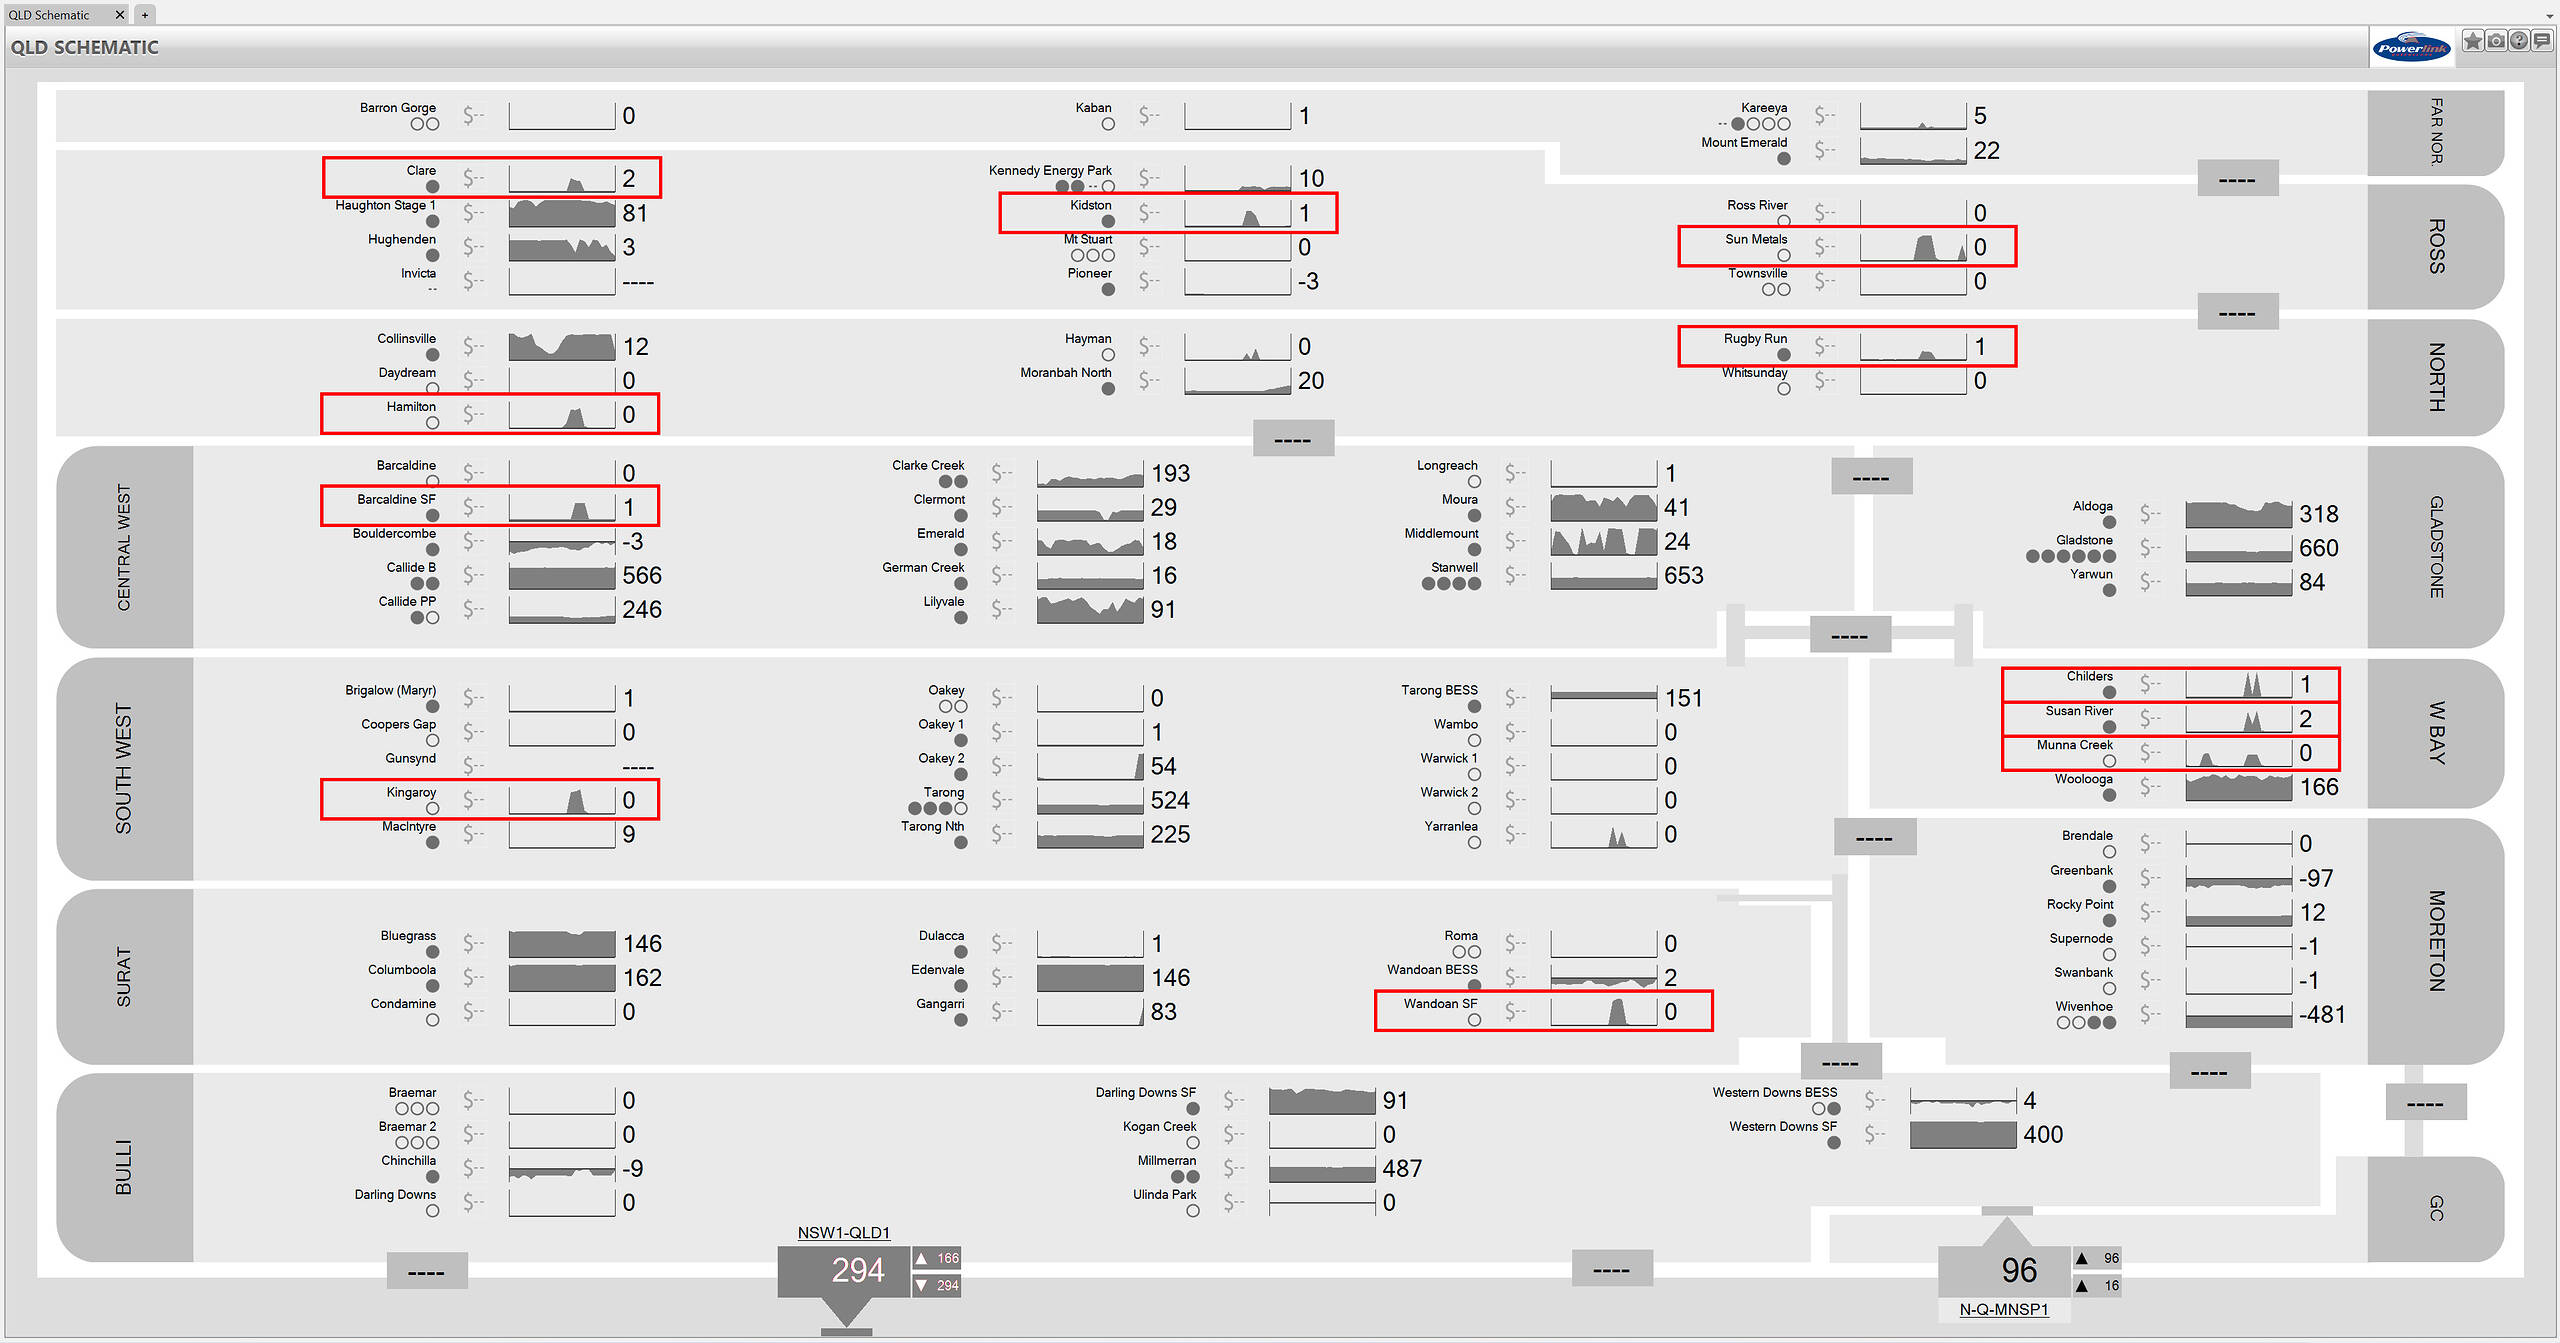
Task: Click the dollar price icon beside Wivenhoe
Action: click(2150, 1014)
